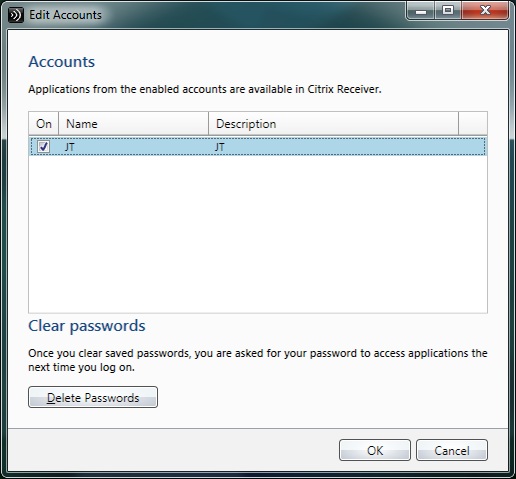Uncheck the JT account checkbox
516x479 pixels.
coord(43,146)
